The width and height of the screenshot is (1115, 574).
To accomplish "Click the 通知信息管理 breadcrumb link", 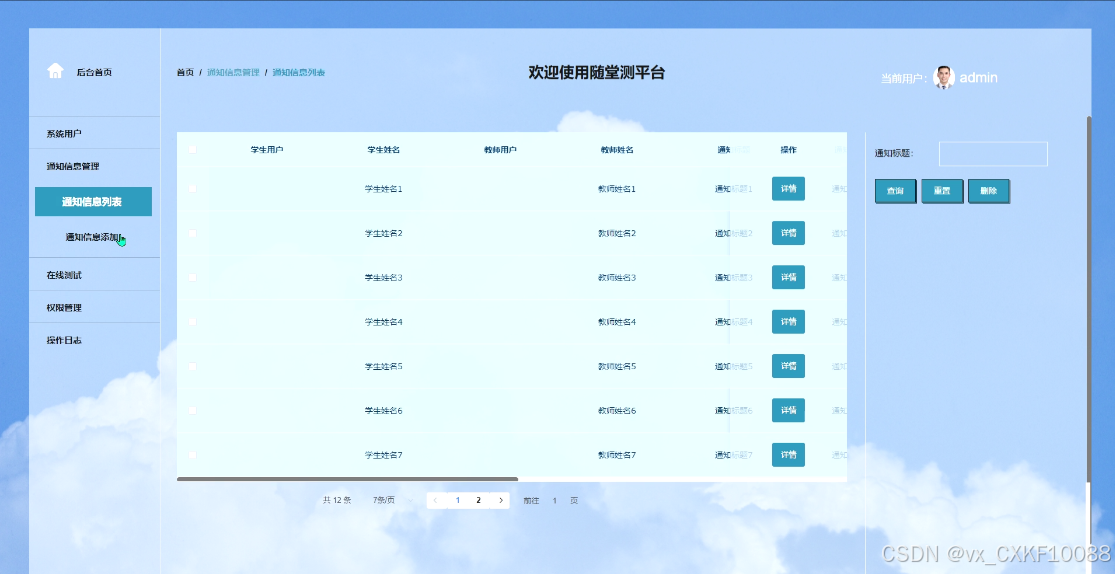I will click(233, 73).
